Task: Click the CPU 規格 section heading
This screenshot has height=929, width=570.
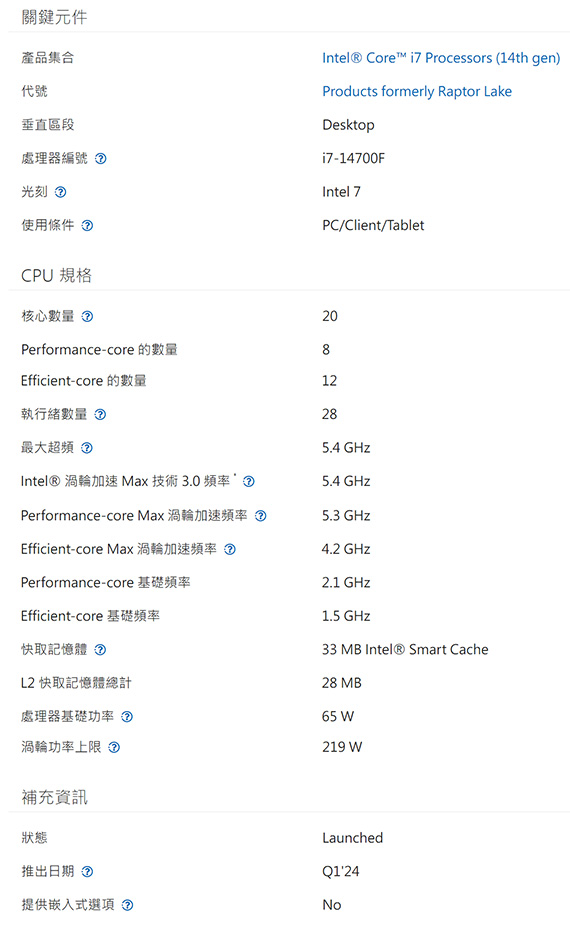Action: coord(56,276)
